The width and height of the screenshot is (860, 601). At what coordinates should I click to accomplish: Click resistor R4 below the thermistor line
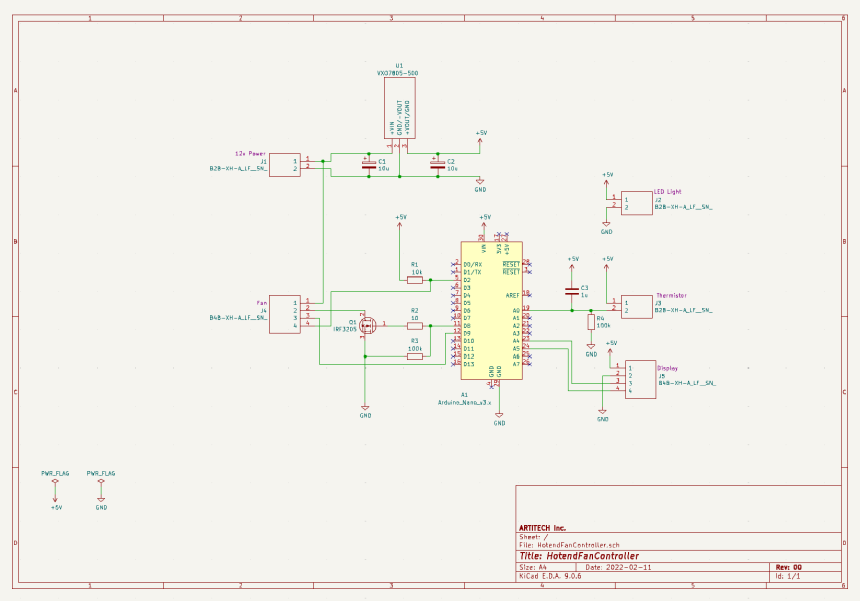(x=591, y=322)
